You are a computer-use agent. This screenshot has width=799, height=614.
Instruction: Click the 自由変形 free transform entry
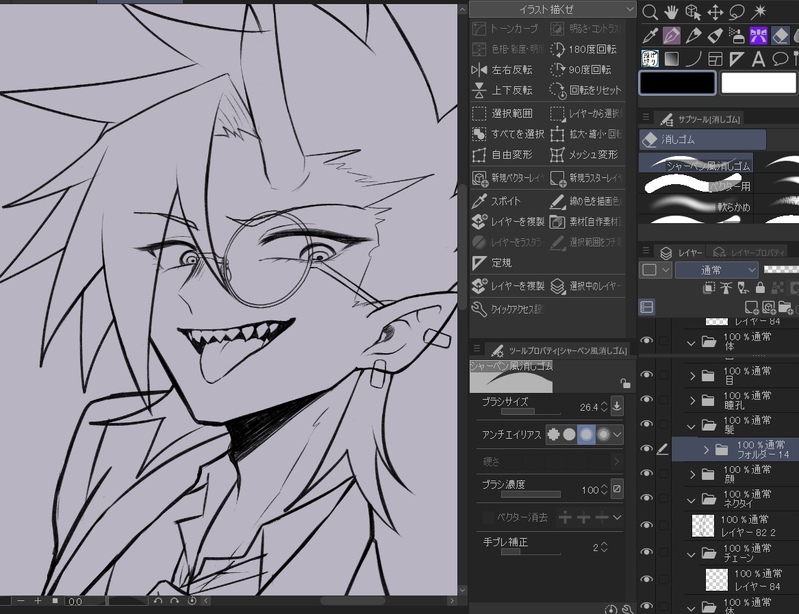click(502, 154)
